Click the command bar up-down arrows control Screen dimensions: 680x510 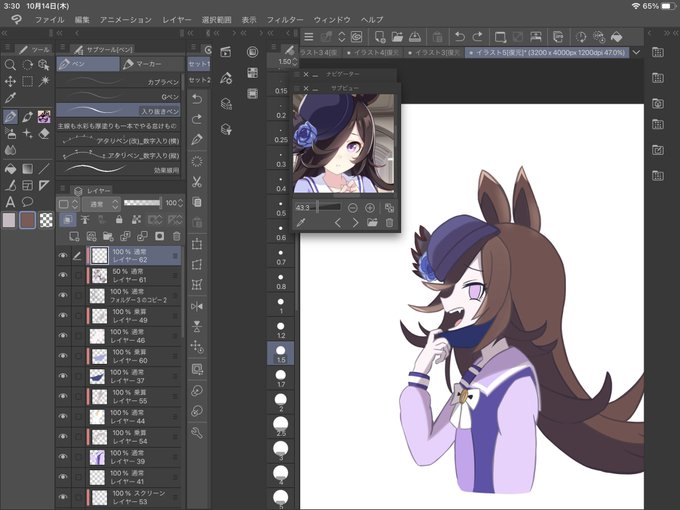point(342,37)
